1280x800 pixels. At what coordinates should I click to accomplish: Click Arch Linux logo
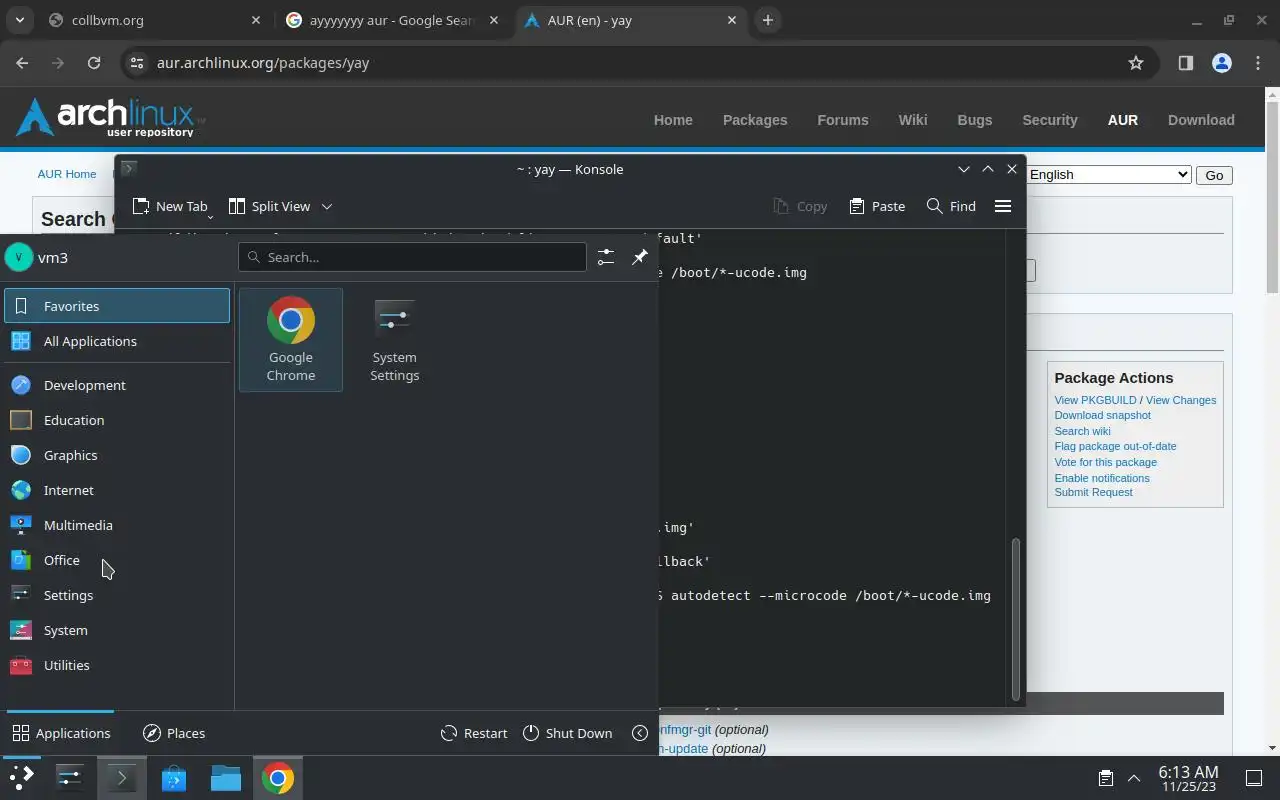[x=110, y=118]
